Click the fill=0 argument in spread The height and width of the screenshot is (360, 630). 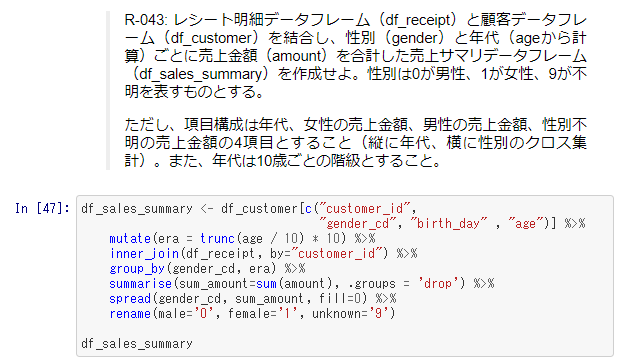(x=340, y=299)
